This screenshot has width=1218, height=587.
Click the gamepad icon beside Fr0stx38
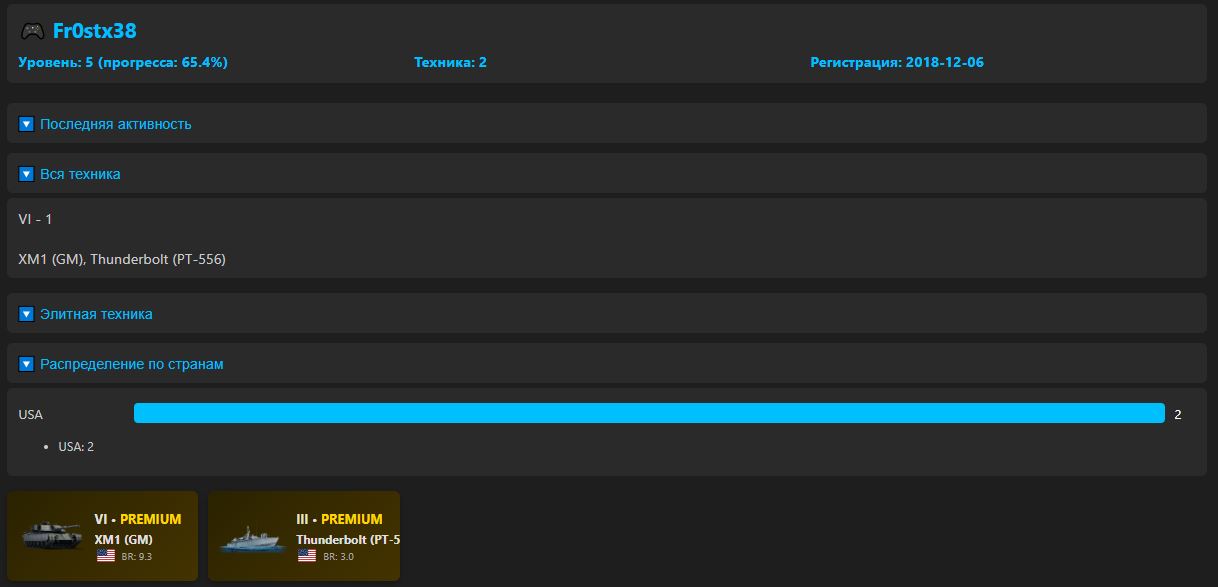32,31
